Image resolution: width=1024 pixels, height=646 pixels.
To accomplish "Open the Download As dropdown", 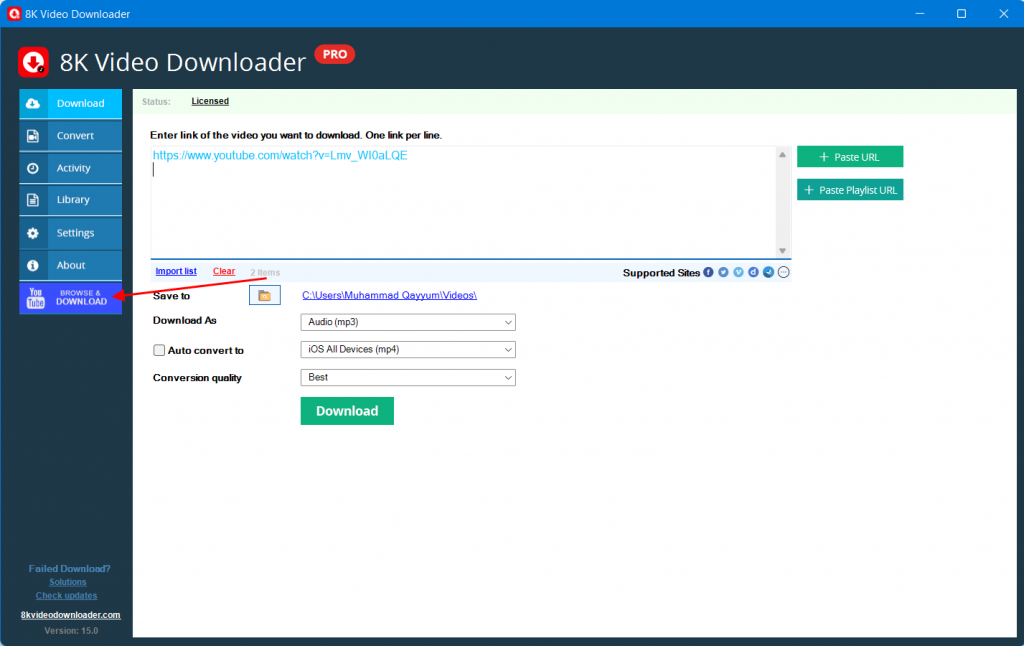I will pyautogui.click(x=408, y=322).
